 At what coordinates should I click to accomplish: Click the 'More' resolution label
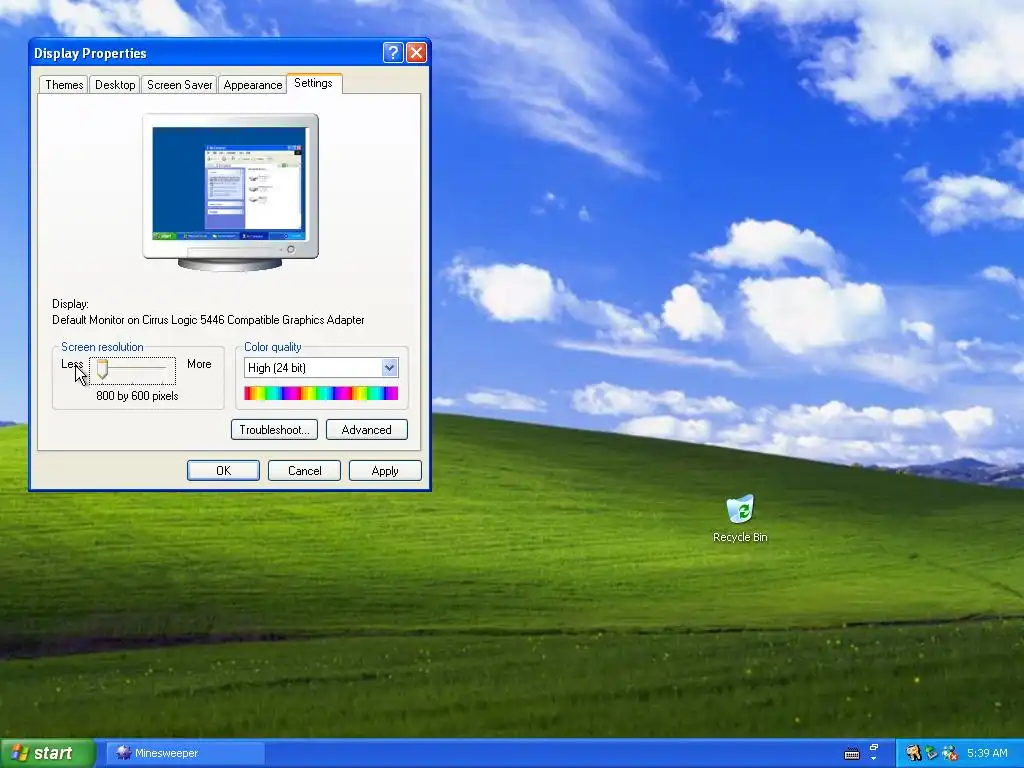click(199, 364)
